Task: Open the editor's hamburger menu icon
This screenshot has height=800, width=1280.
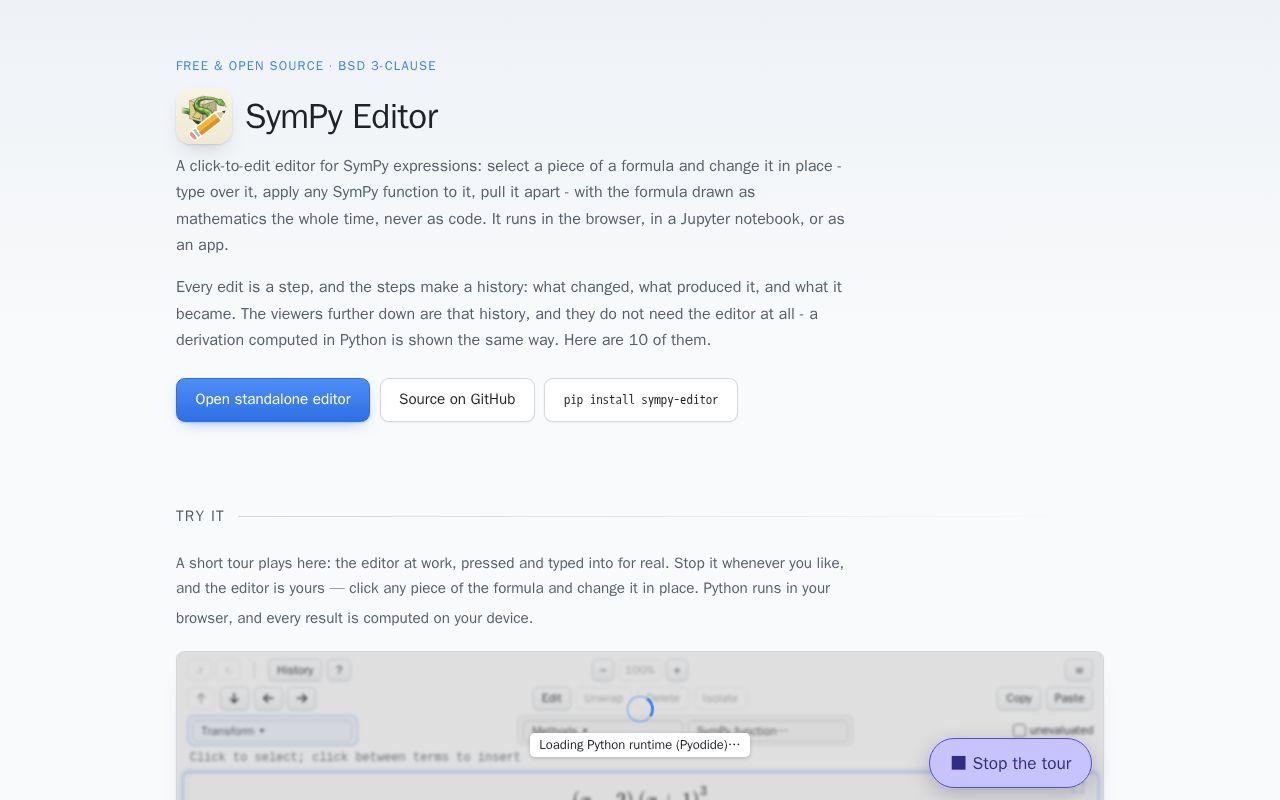Action: pos(1078,670)
